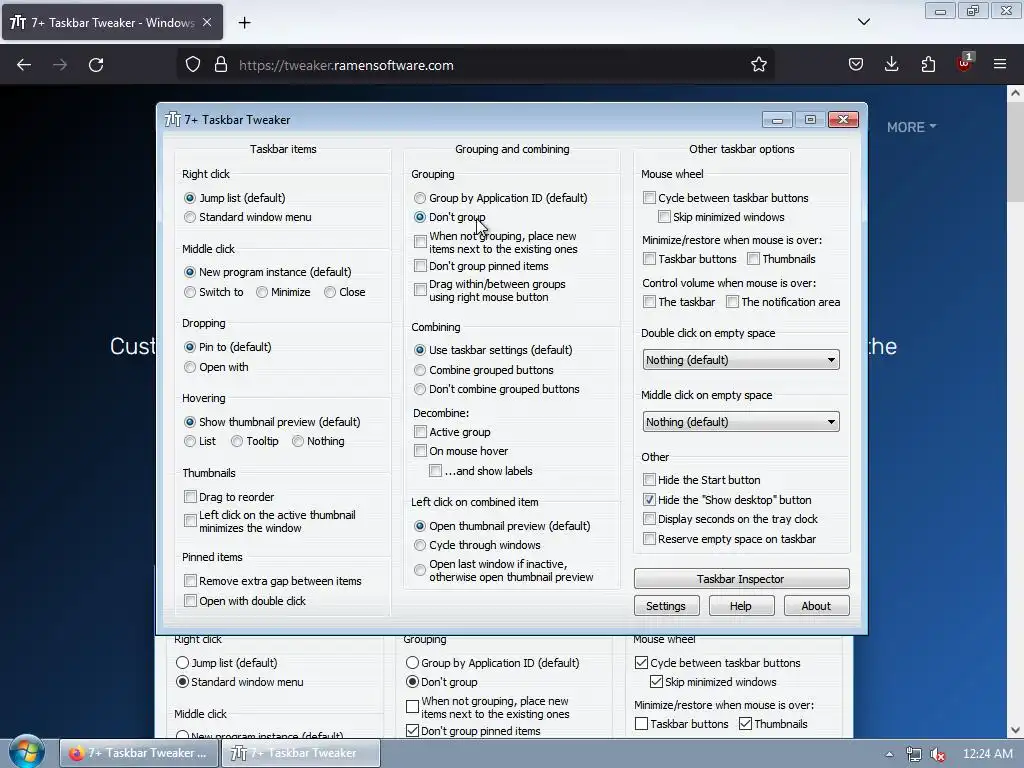Select Open with for dropping

point(217,368)
